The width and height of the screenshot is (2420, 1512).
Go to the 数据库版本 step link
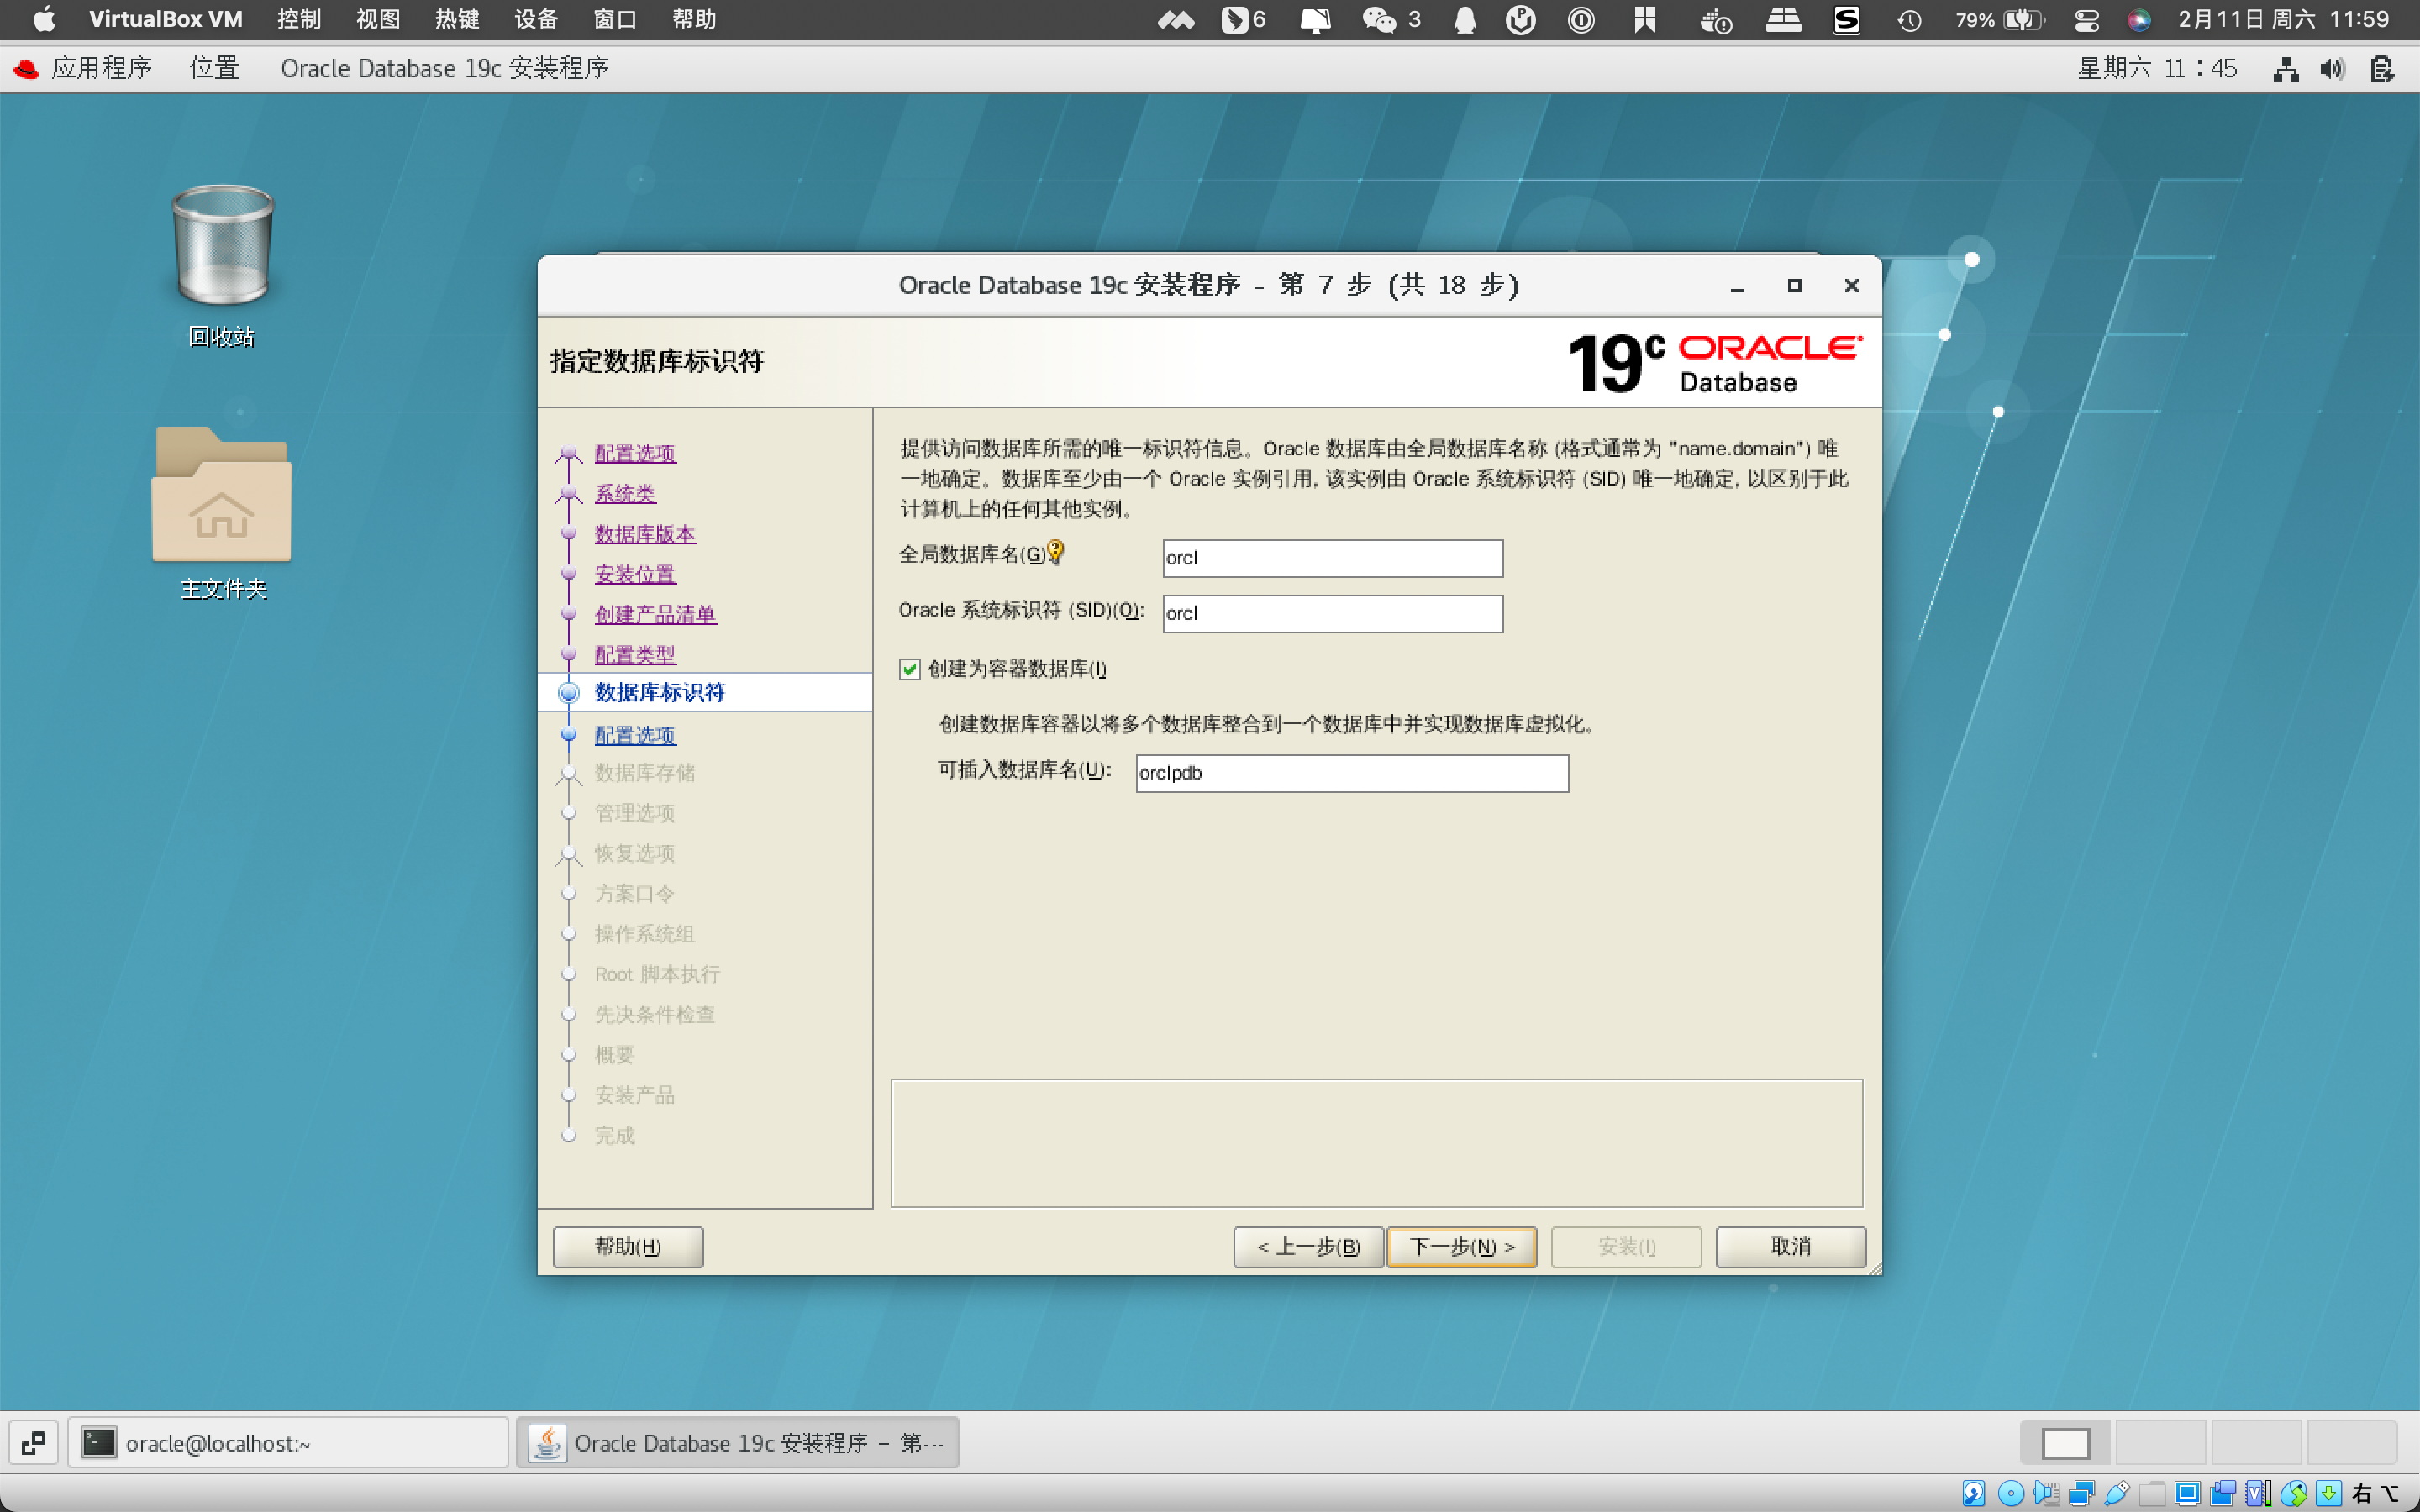pyautogui.click(x=645, y=534)
